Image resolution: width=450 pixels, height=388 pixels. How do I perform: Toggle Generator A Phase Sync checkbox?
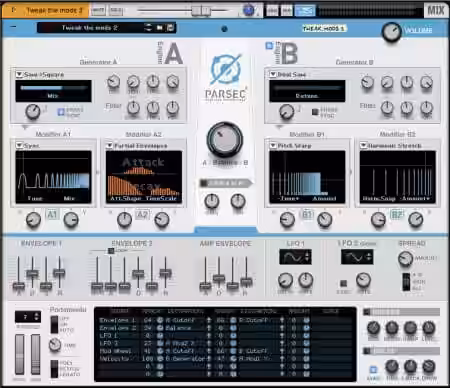pyautogui.click(x=61, y=112)
